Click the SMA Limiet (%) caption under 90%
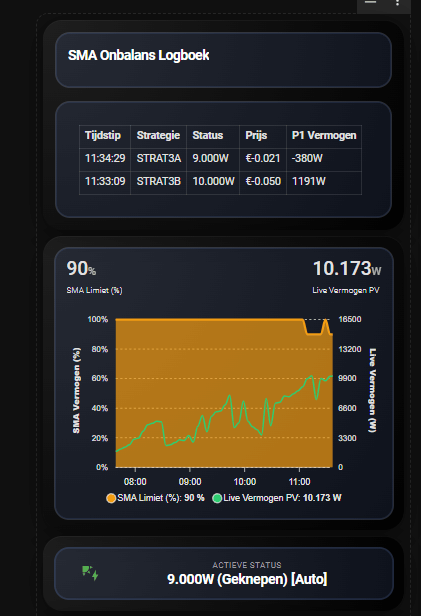Viewport: 421px width, 616px height. tap(94, 290)
